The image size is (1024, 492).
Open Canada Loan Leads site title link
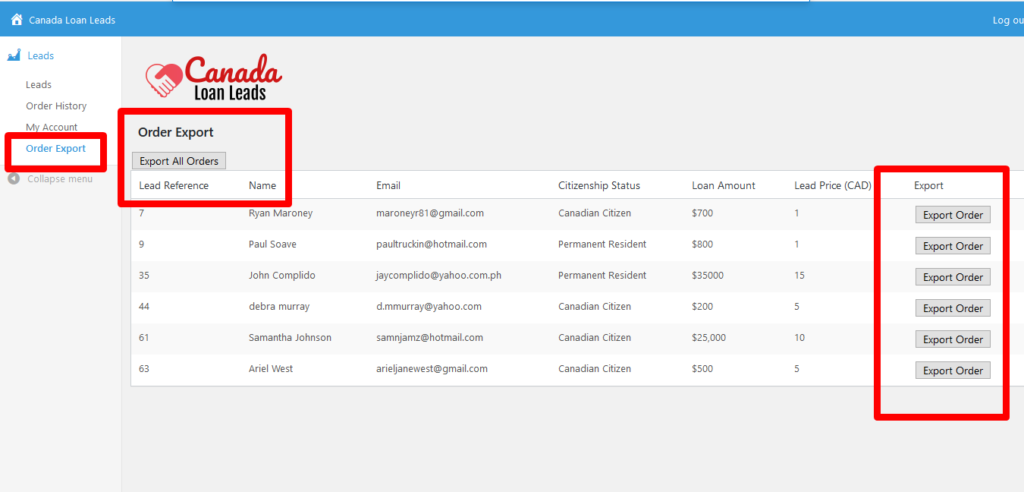[71, 20]
